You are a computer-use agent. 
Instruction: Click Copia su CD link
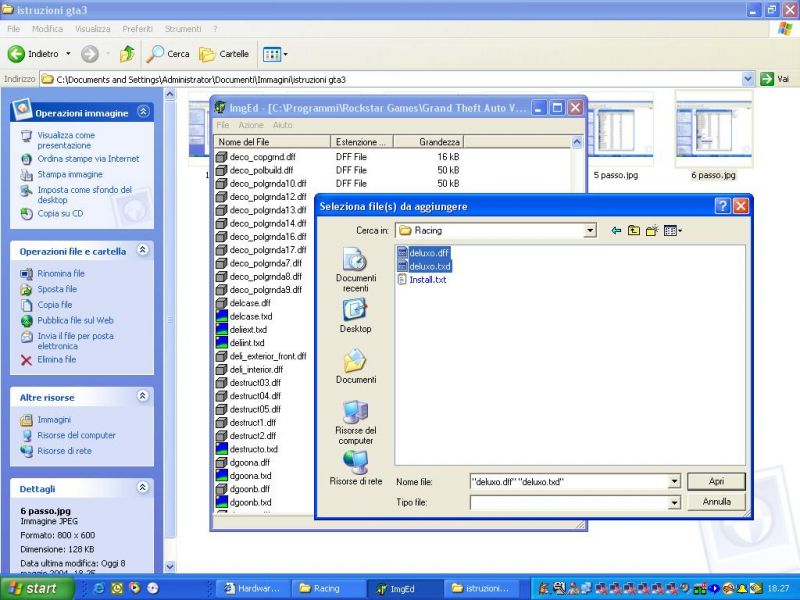(60, 213)
